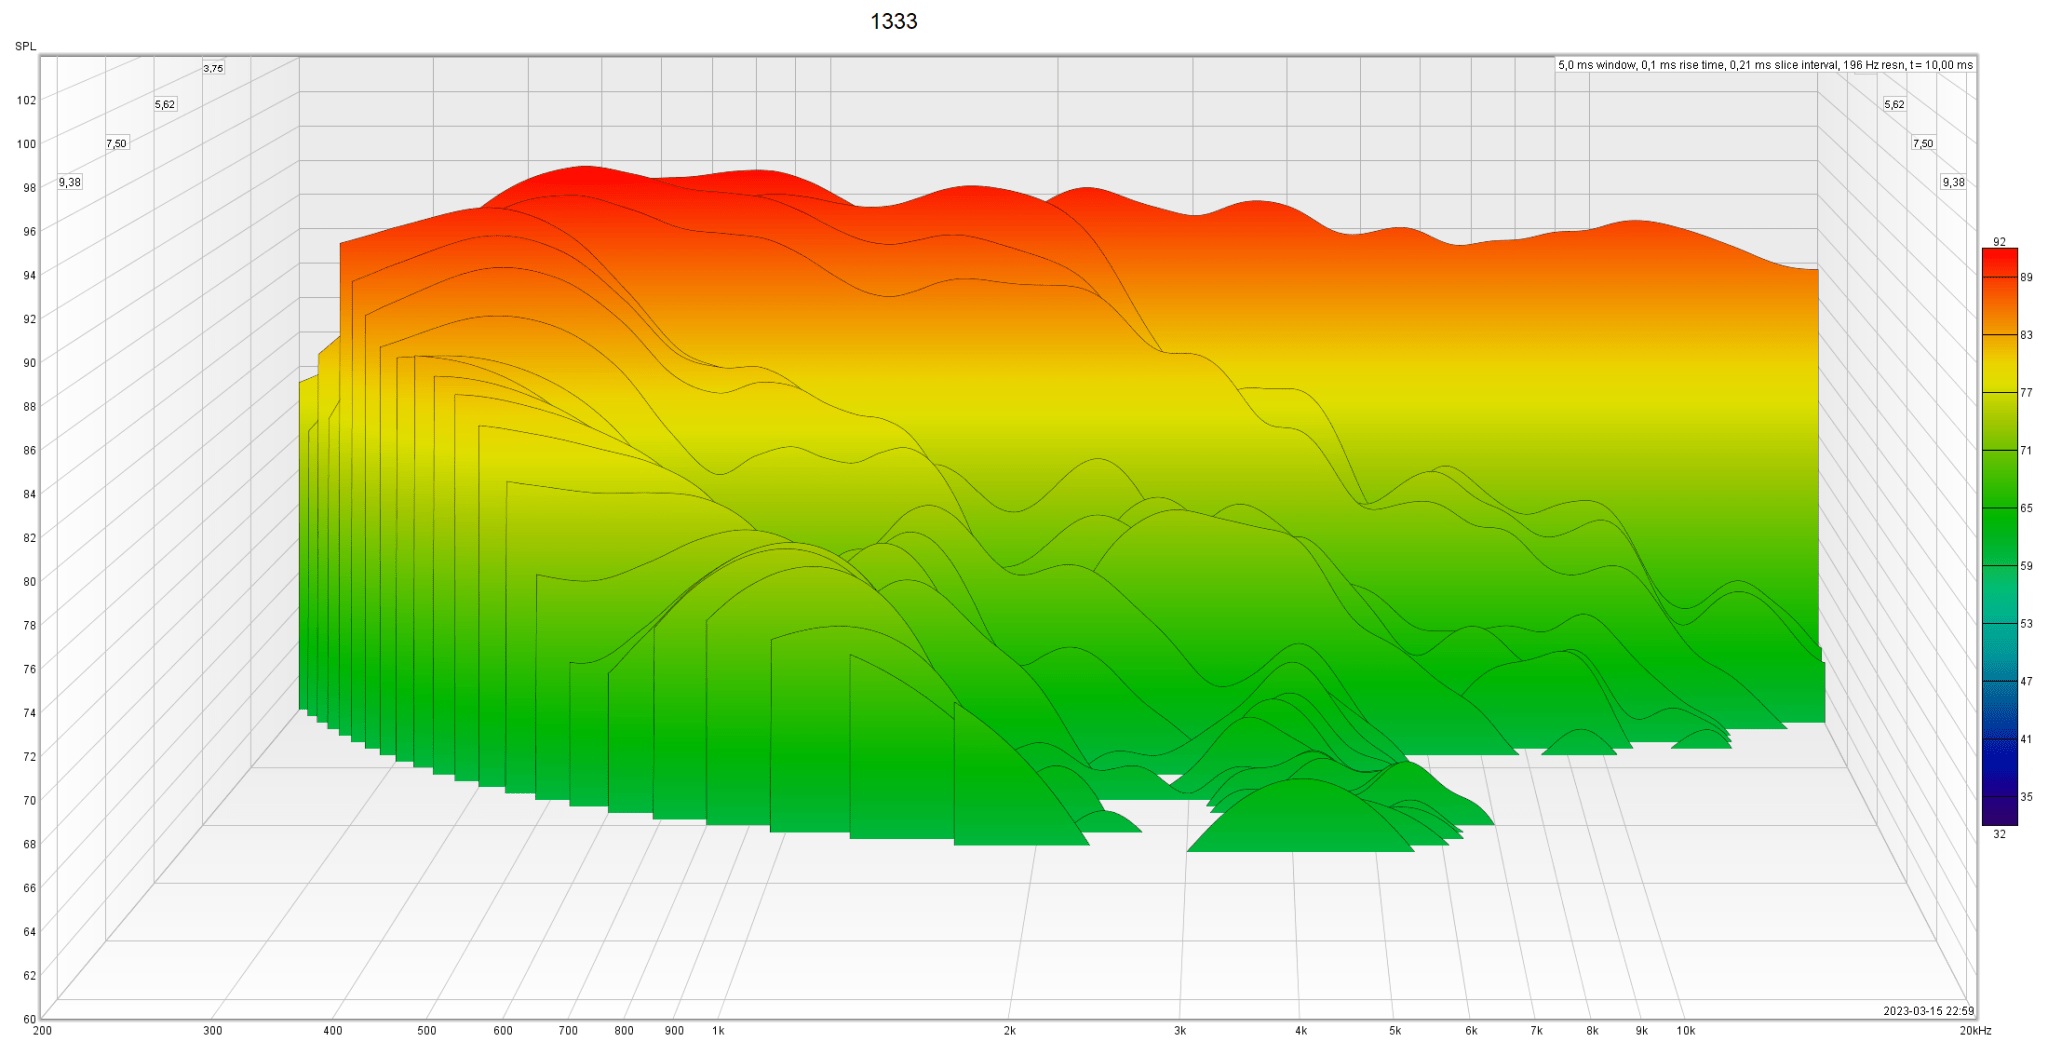
Task: Click the "96" SPL axis value
Action: point(29,231)
